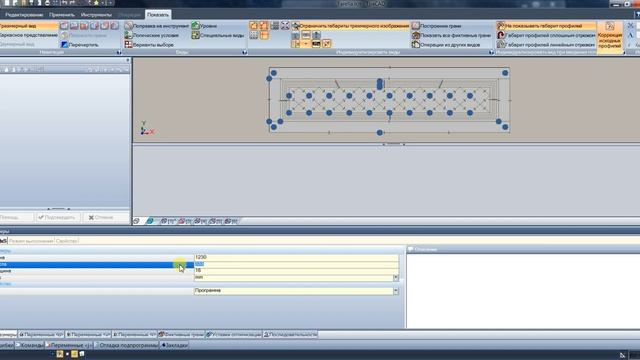Open the Отладка подпрограммы panel tab
The image size is (640, 360).
126,345
